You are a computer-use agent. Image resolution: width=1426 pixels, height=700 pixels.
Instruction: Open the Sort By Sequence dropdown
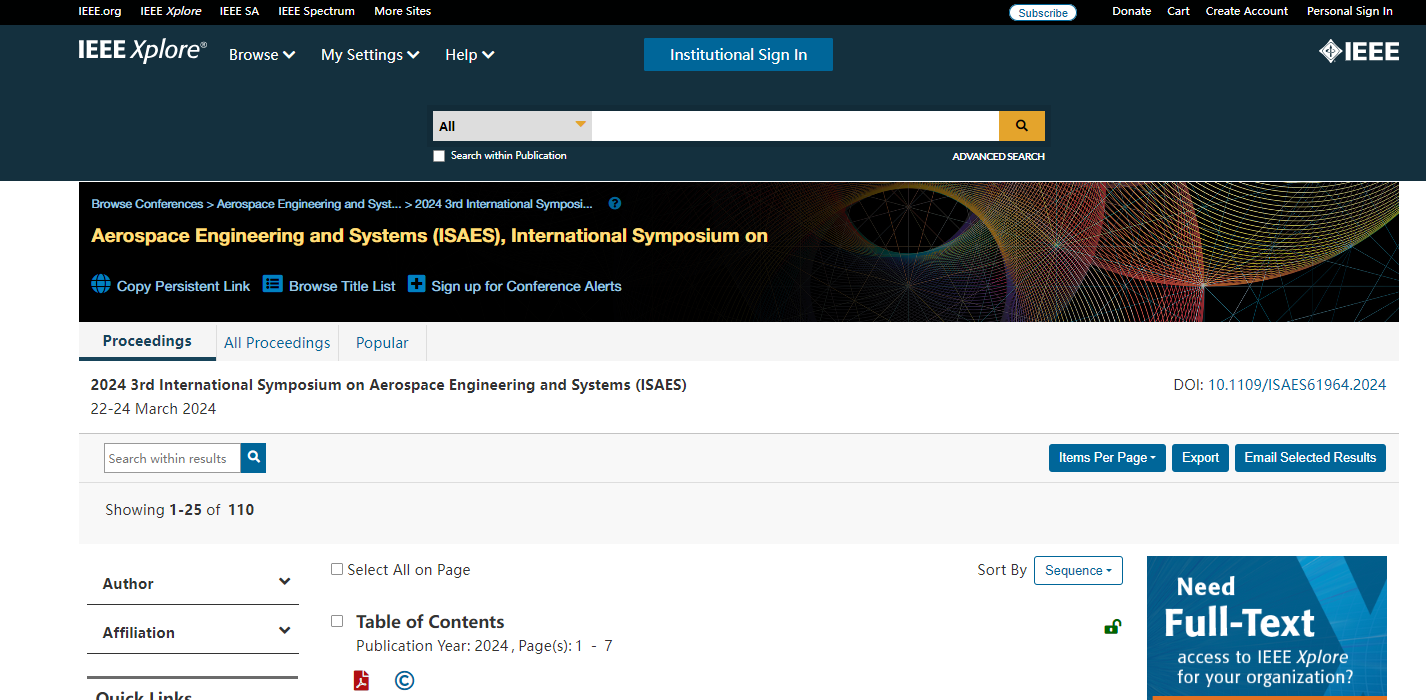coord(1078,570)
